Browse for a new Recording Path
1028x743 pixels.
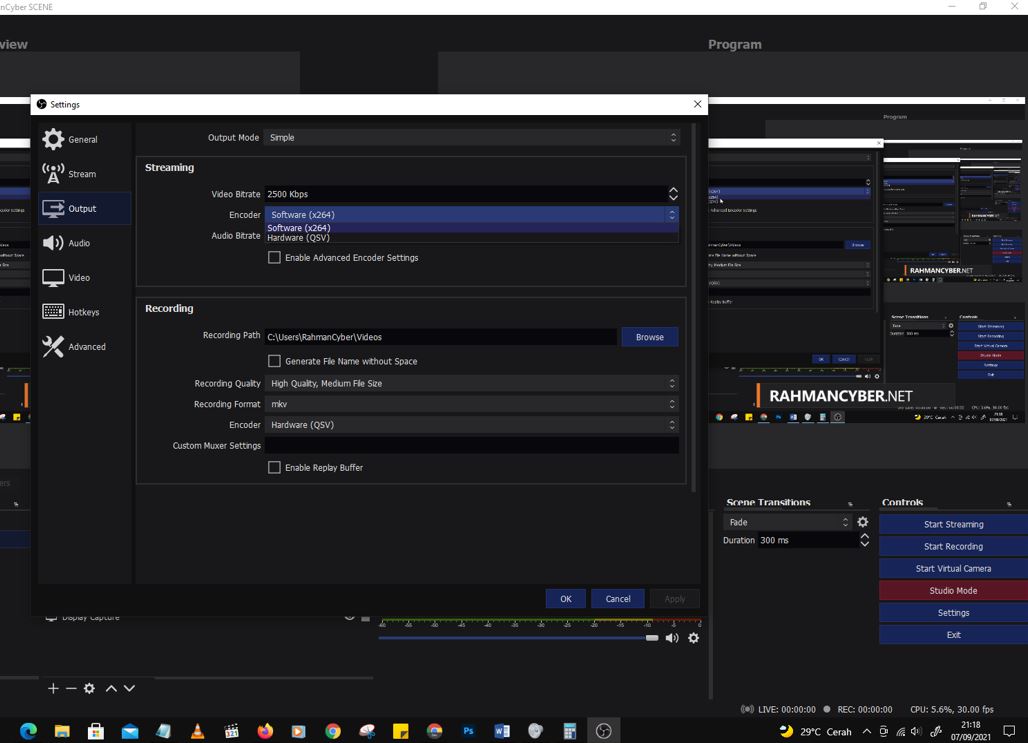649,337
